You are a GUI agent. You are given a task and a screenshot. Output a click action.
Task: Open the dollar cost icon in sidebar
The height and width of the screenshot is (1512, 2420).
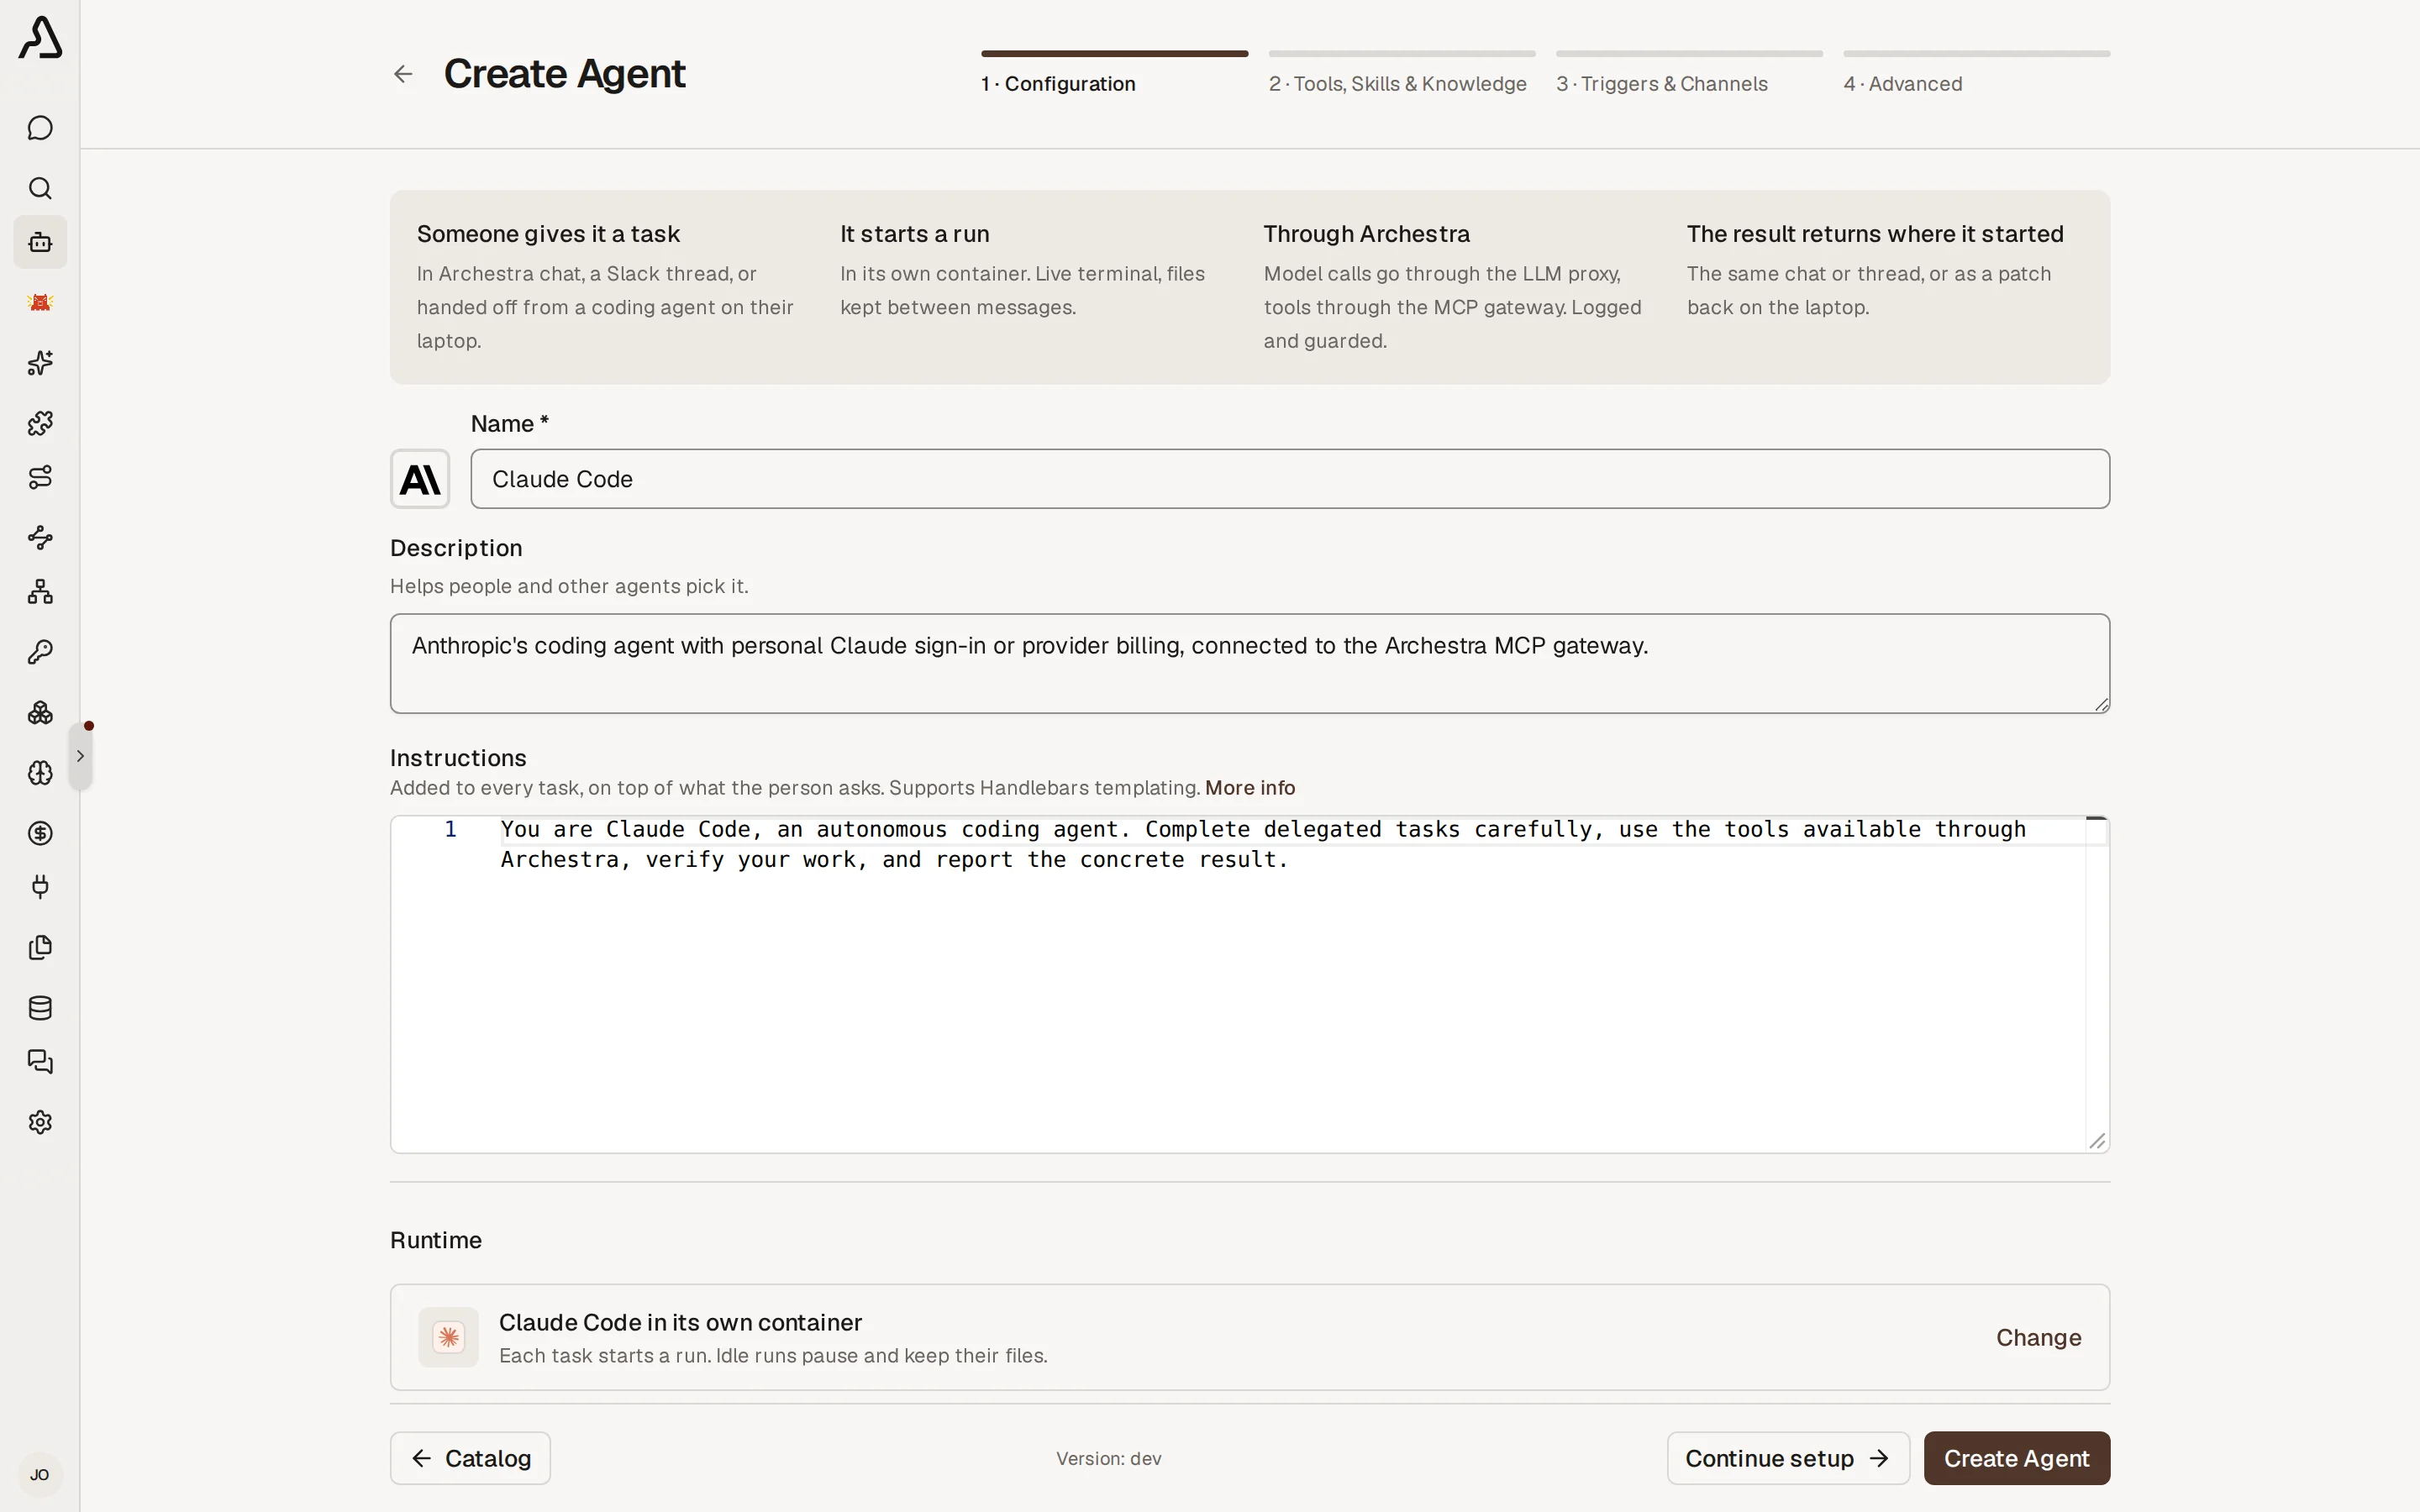tap(40, 833)
